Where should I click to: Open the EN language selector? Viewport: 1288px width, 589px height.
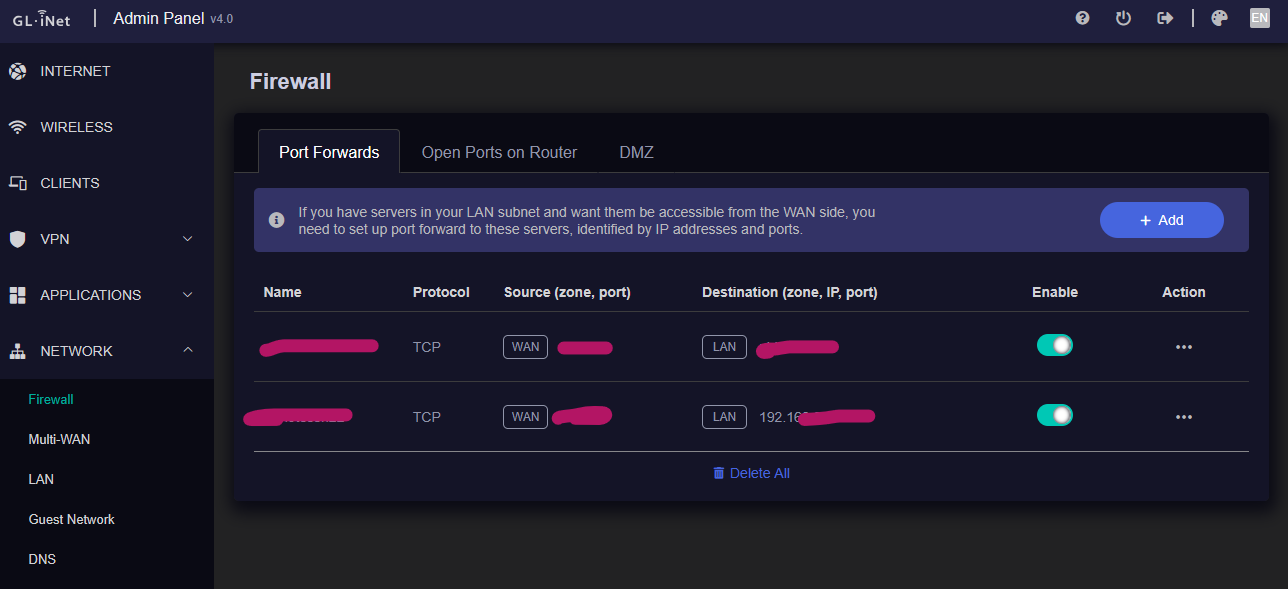(x=1259, y=18)
